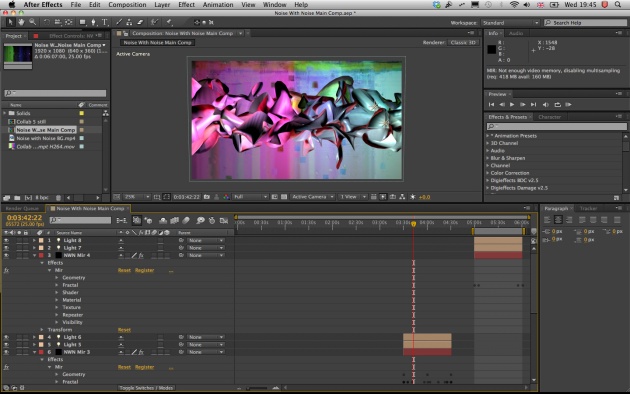The image size is (630, 394).
Task: Click the Classic 3D renderer button
Action: [x=463, y=42]
